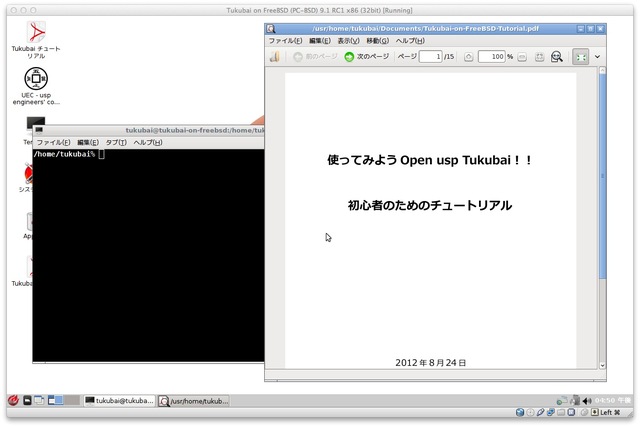Switch to first workspace in pager

pos(56,400)
